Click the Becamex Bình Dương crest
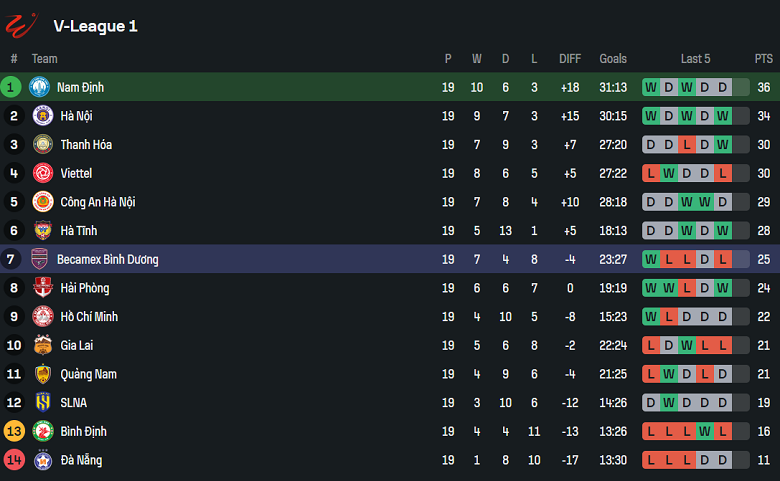The width and height of the screenshot is (780, 481). (x=39, y=260)
